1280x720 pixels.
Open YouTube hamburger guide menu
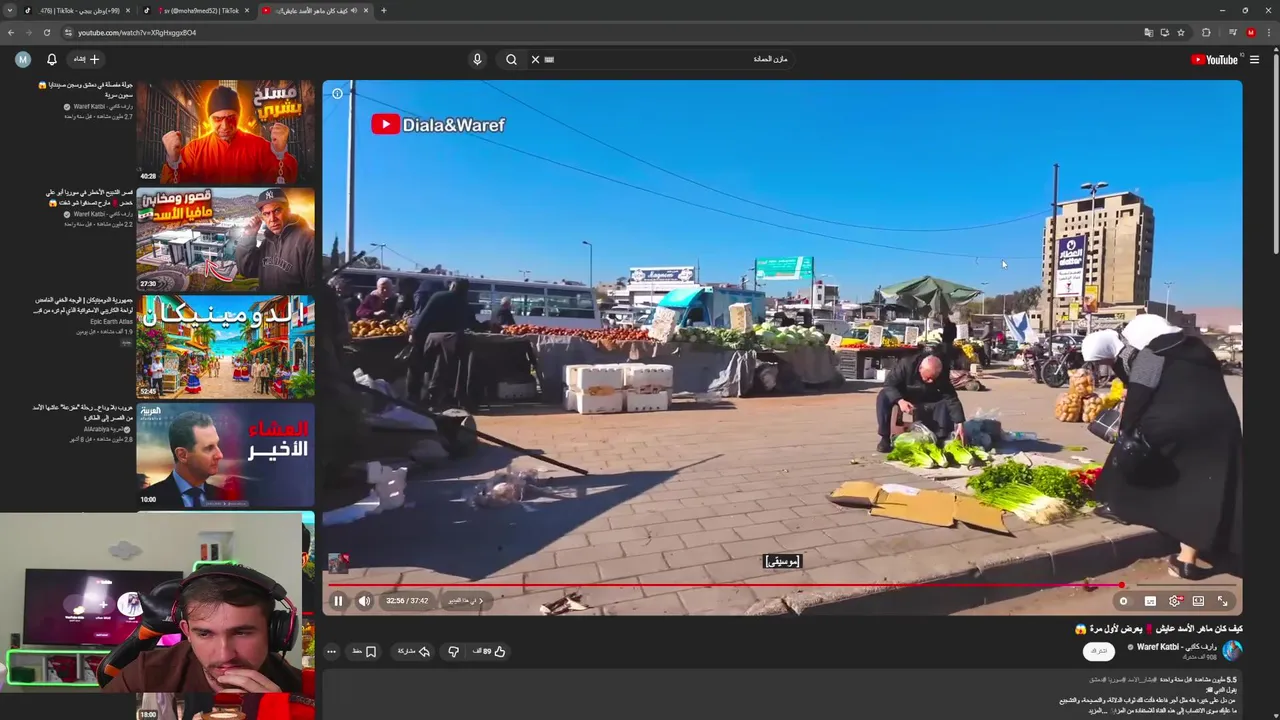[x=1255, y=60]
